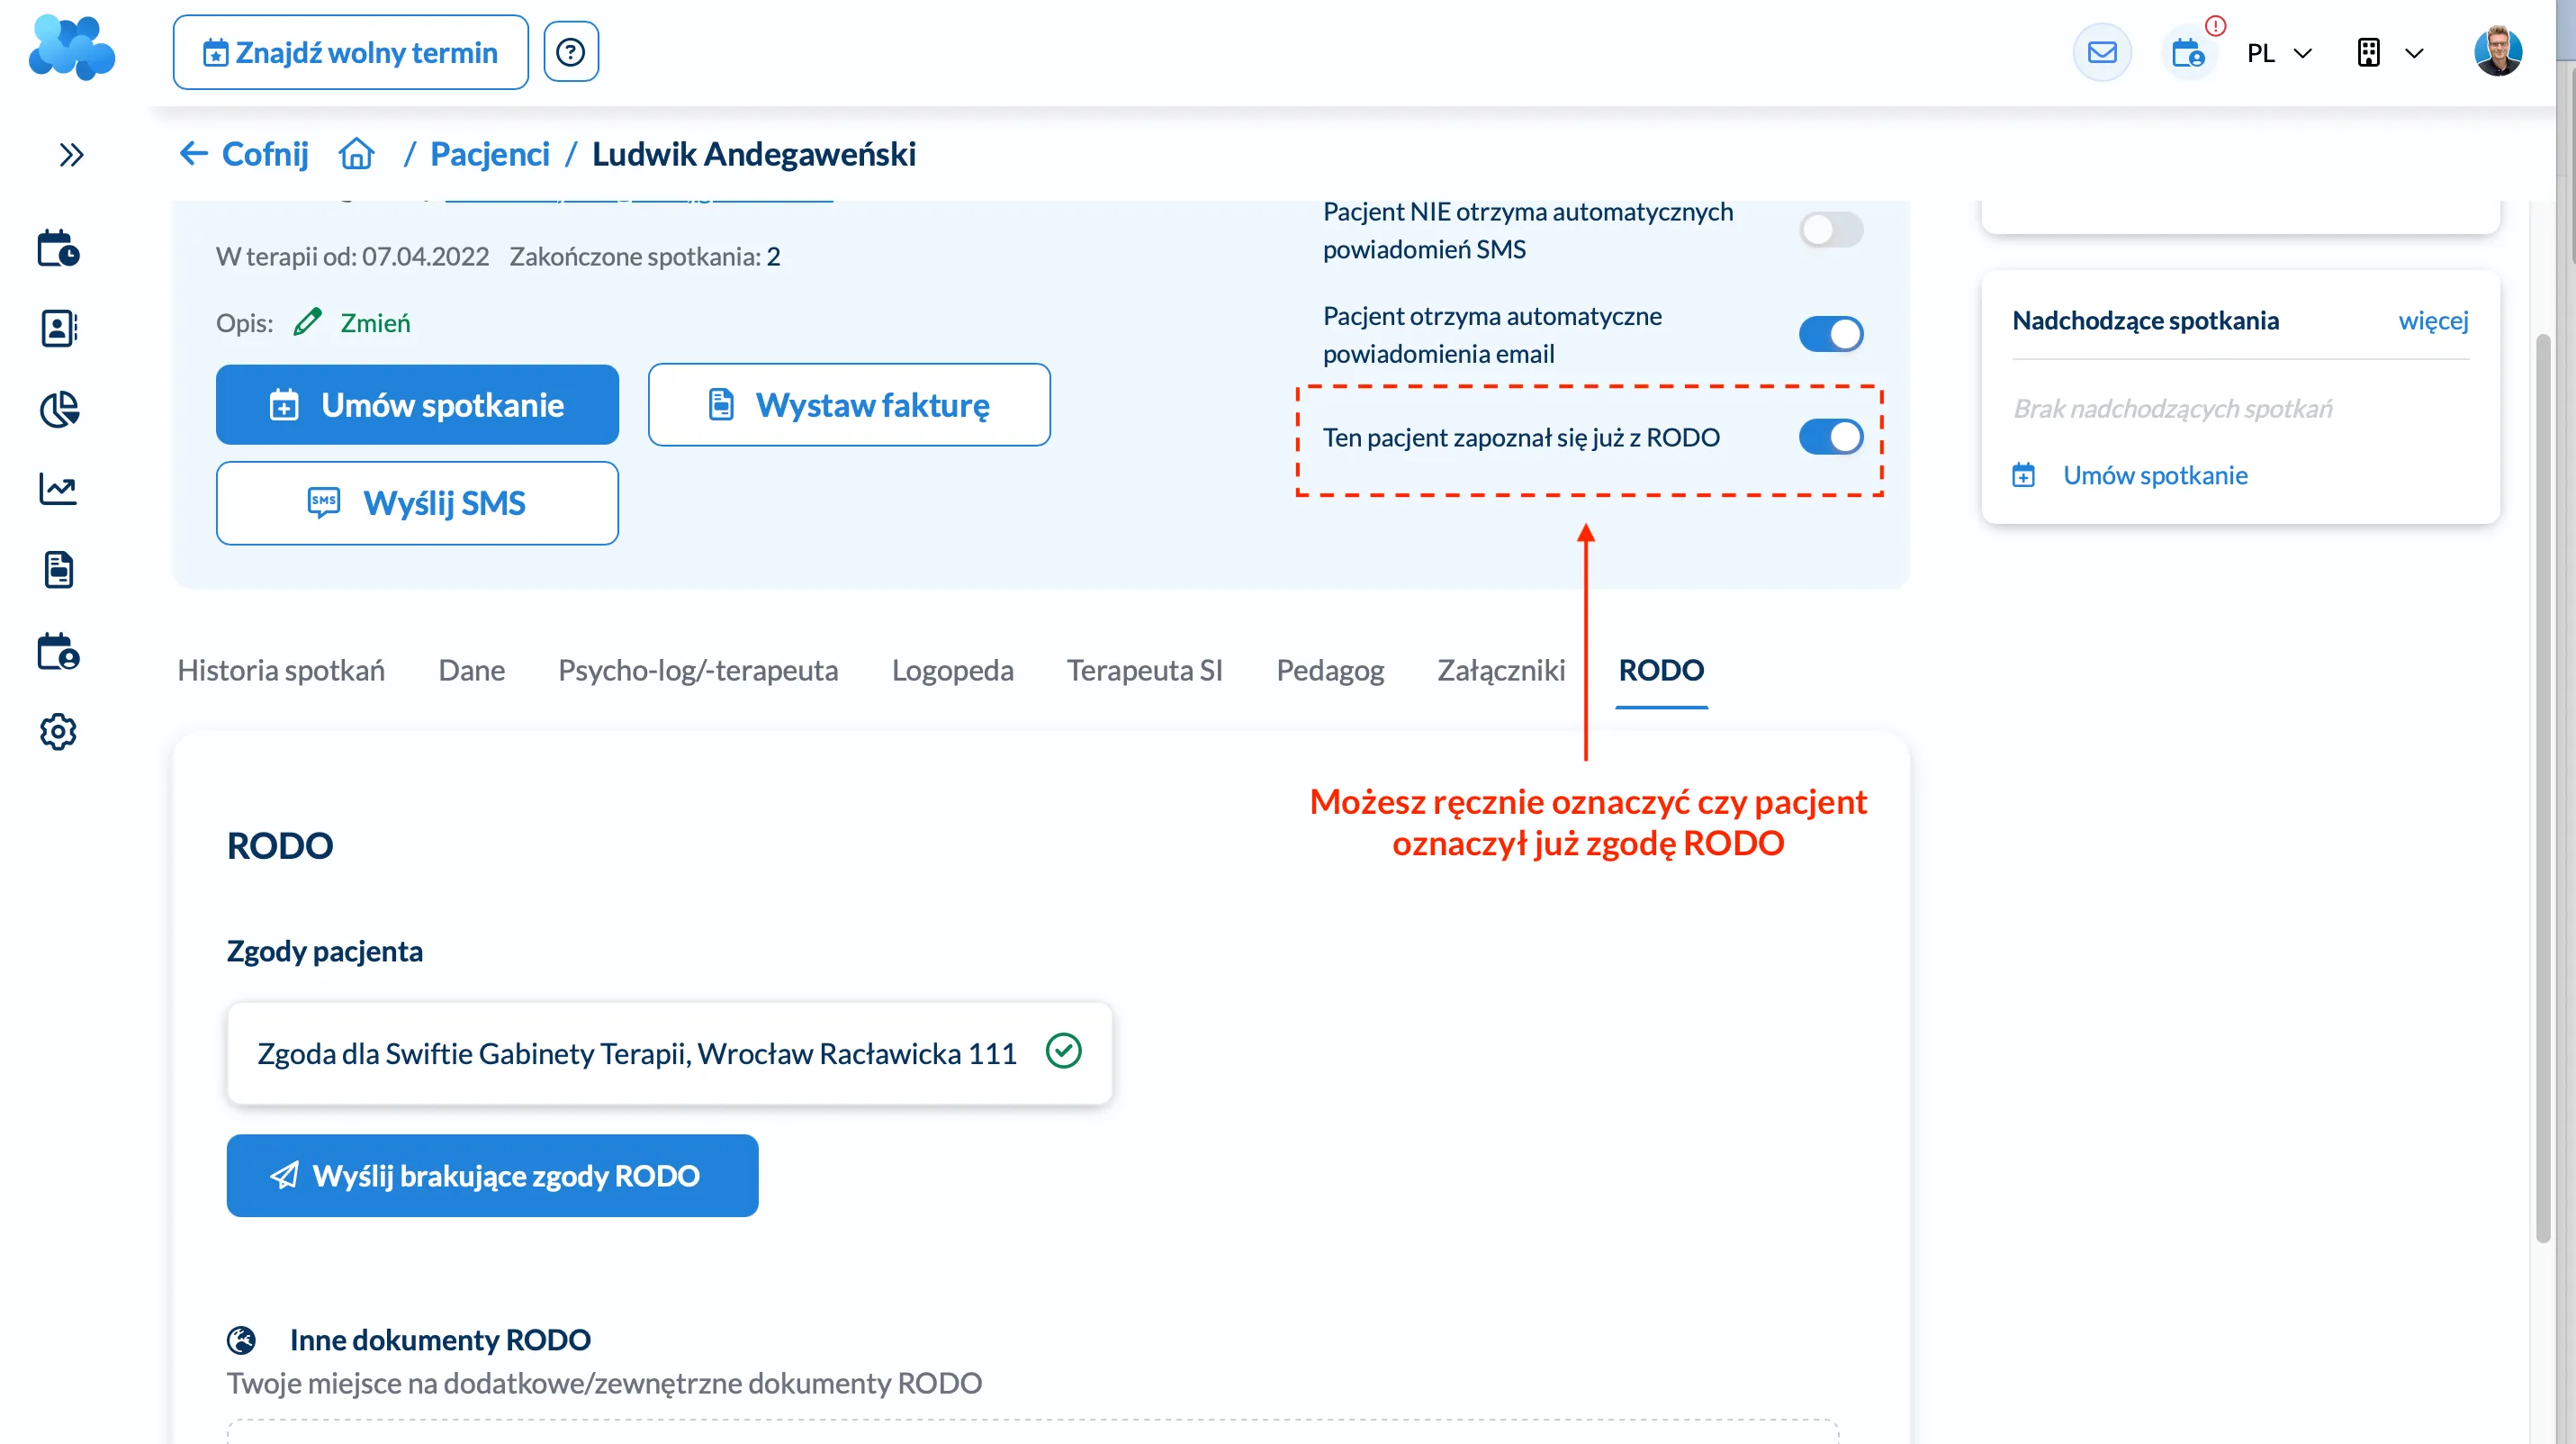Click the pencil icon next to Opis
This screenshot has height=1444, width=2576.
click(x=307, y=322)
